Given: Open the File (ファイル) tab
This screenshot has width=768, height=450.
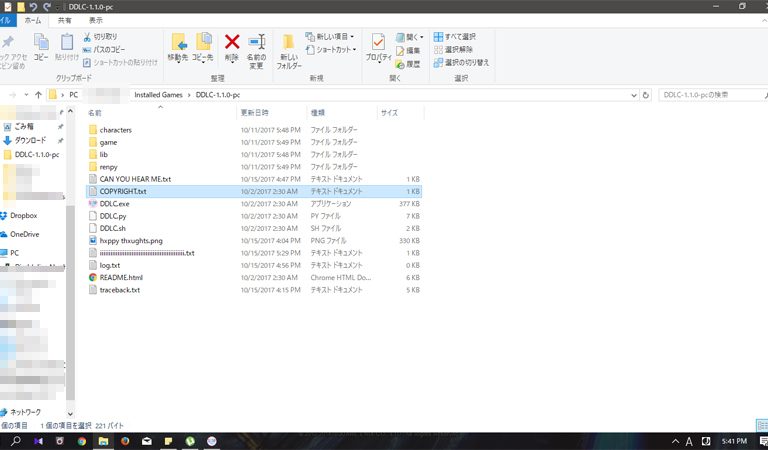Looking at the screenshot, I should pyautogui.click(x=6, y=20).
